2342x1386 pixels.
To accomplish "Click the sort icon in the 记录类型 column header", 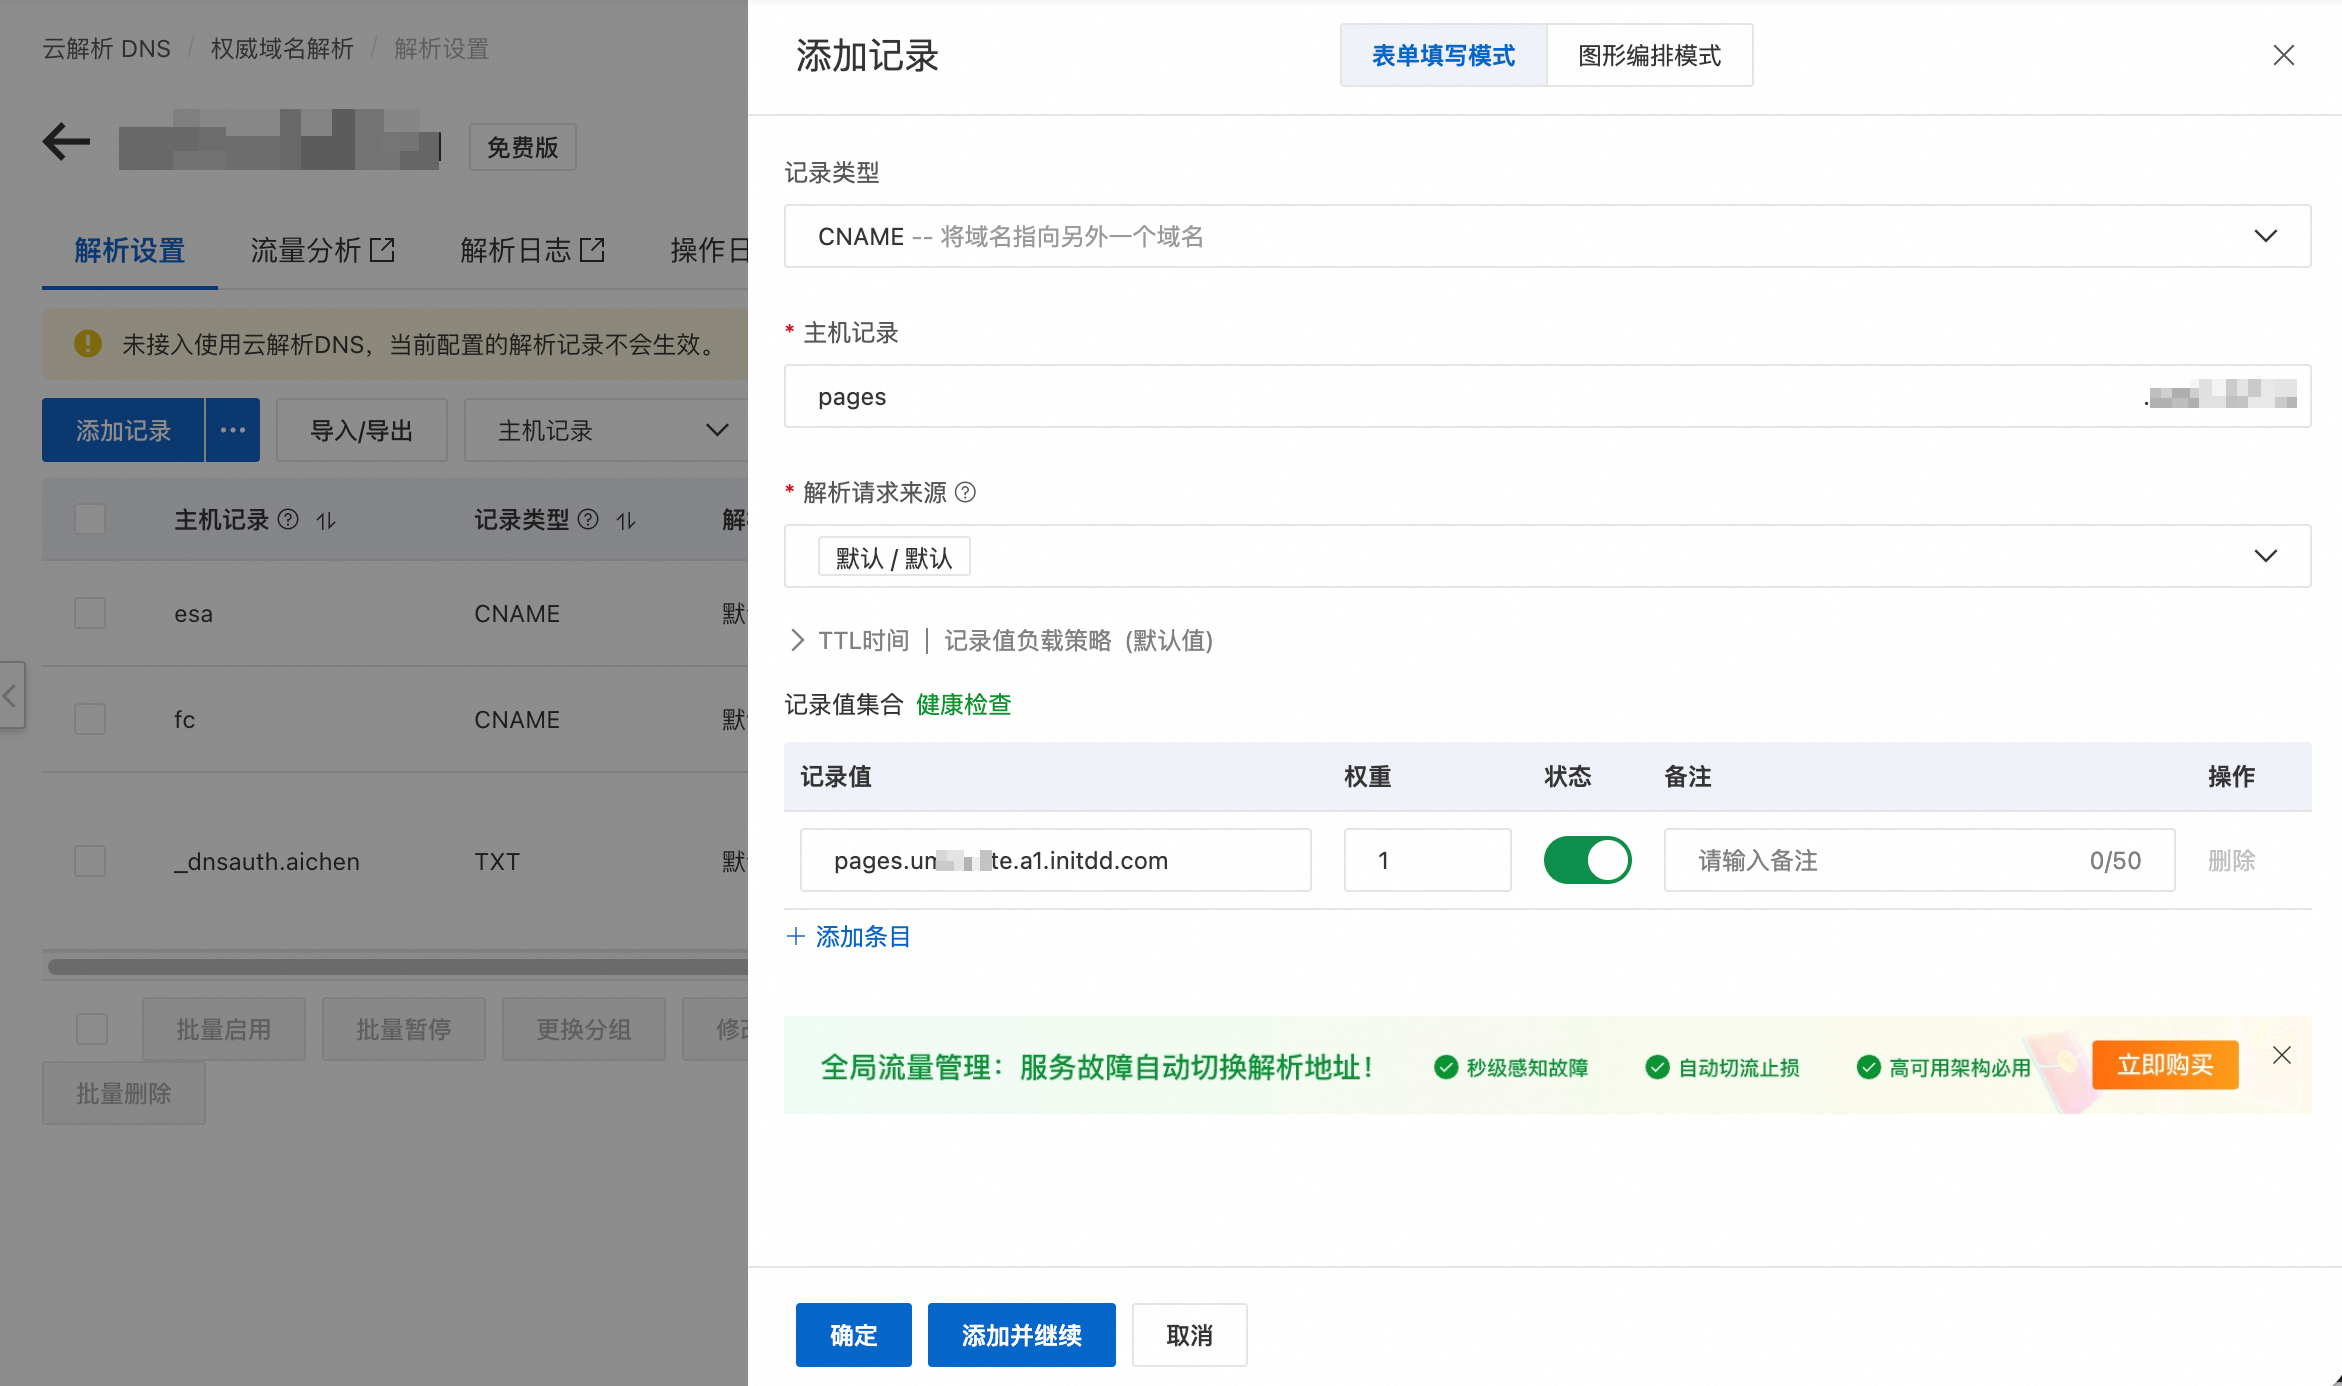I will tap(626, 520).
